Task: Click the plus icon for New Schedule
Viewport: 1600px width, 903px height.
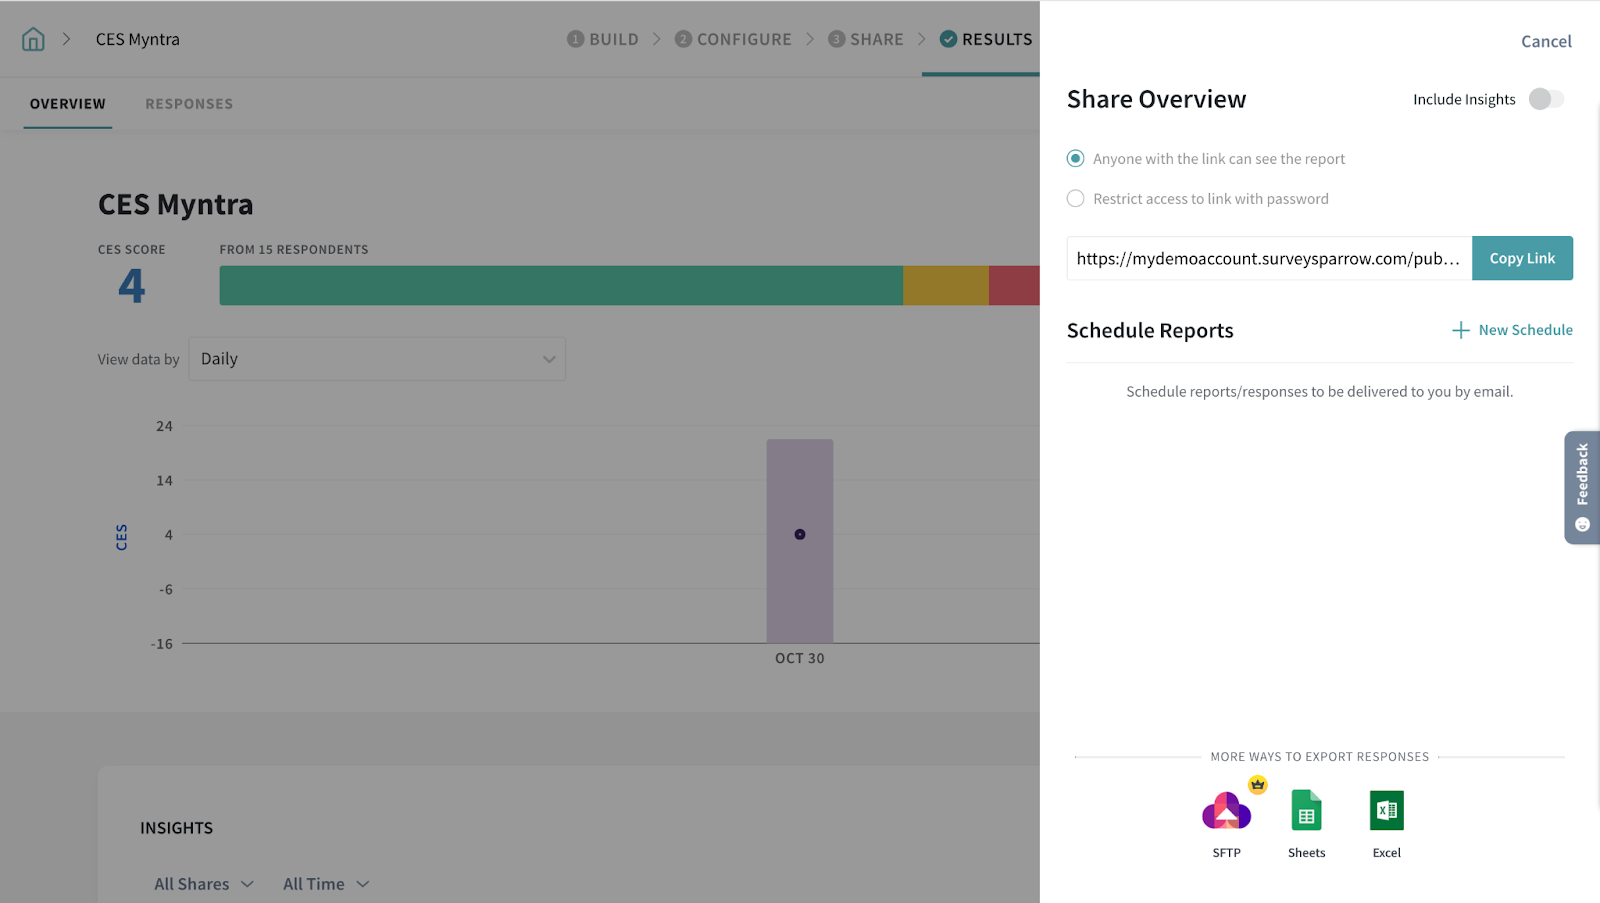Action: click(x=1460, y=330)
